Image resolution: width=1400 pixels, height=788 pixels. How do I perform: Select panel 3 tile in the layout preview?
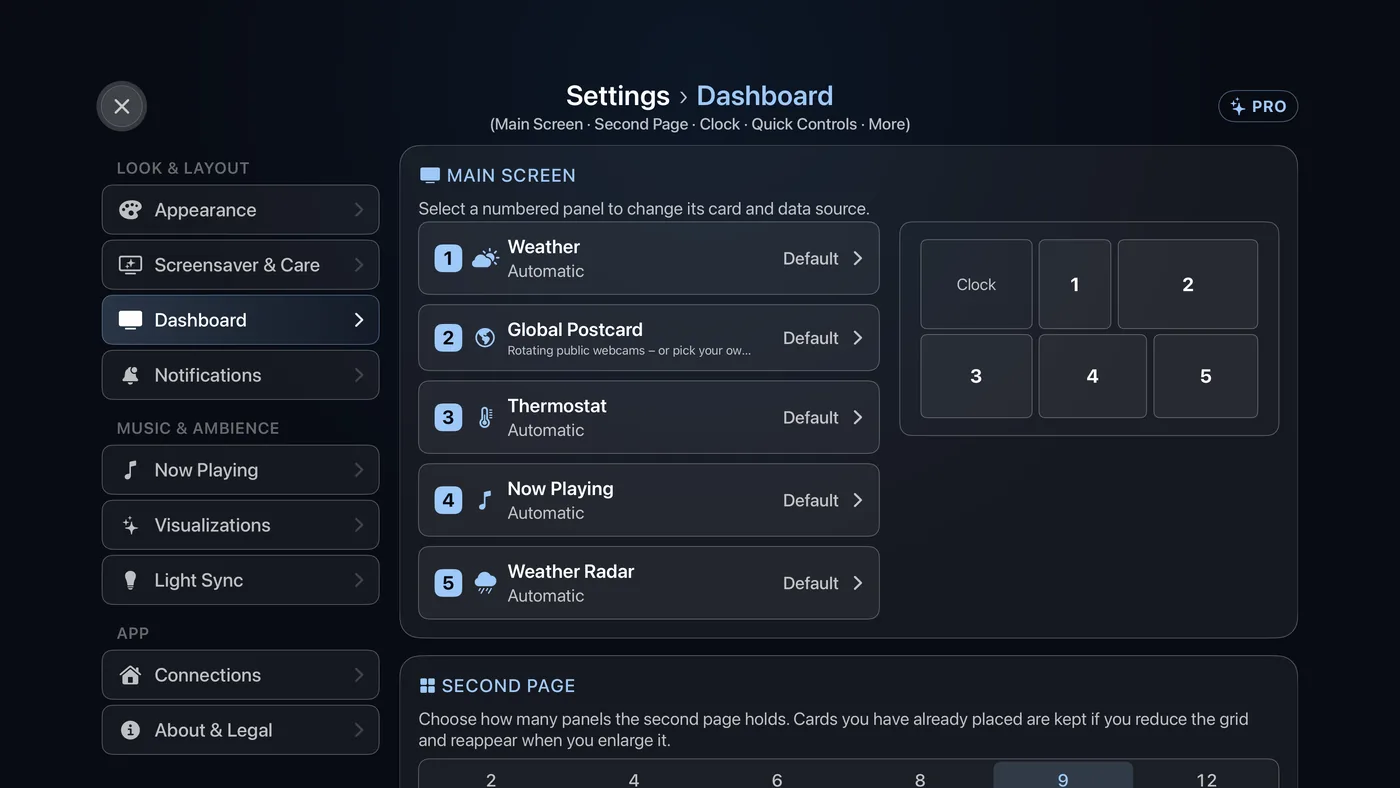point(976,376)
